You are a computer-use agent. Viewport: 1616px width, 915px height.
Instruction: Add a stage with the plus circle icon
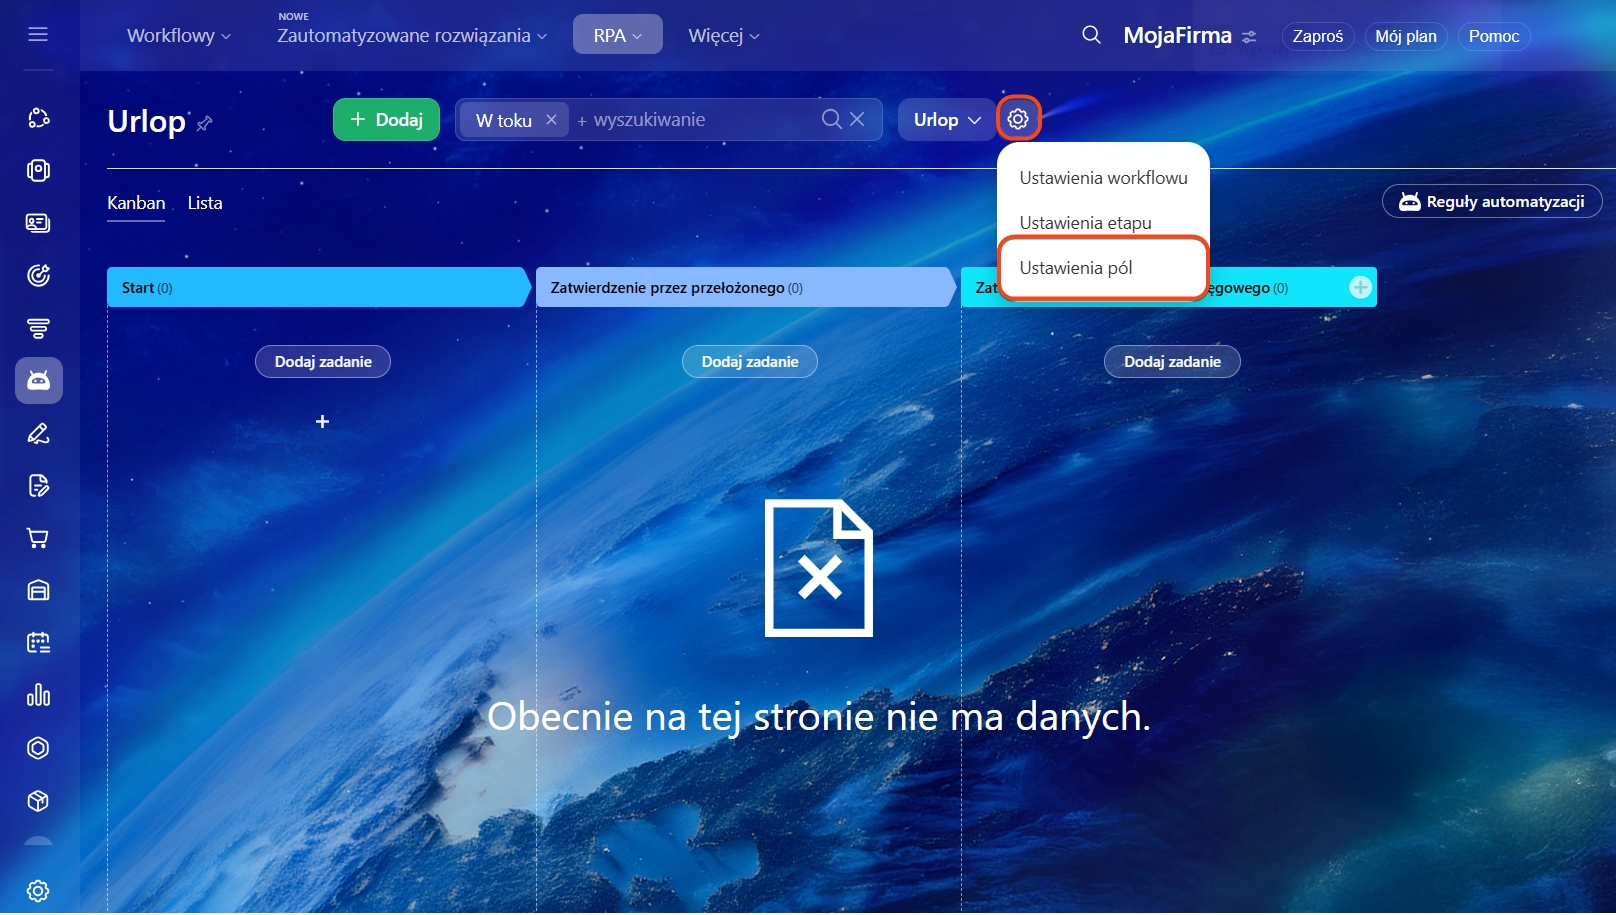(1360, 288)
